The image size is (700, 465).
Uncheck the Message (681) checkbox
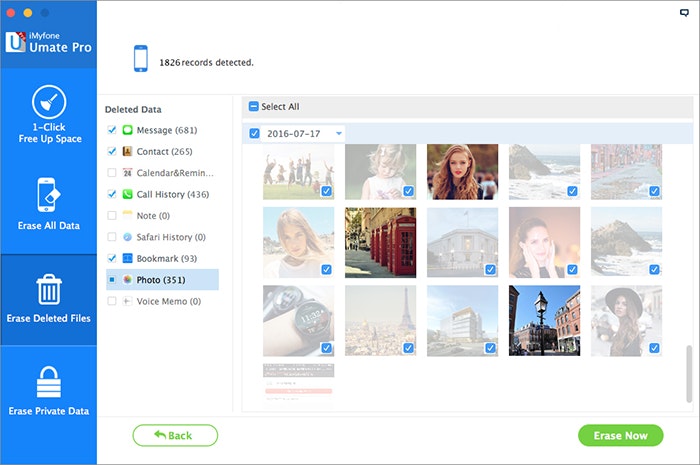pos(112,130)
